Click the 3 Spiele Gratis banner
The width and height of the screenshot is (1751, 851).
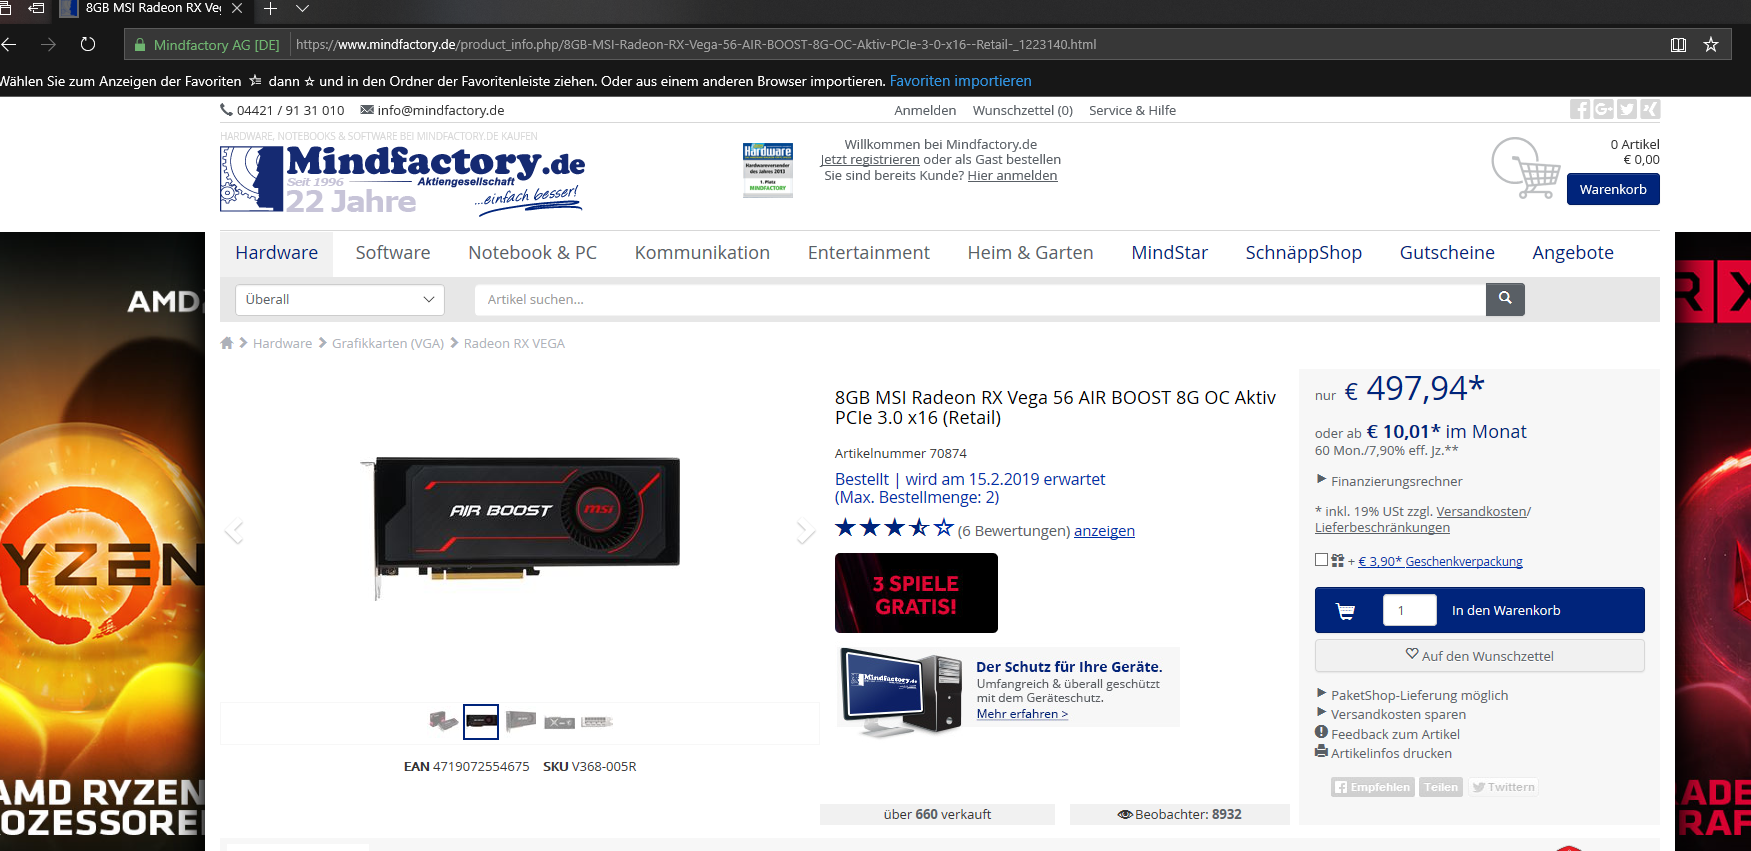(916, 593)
